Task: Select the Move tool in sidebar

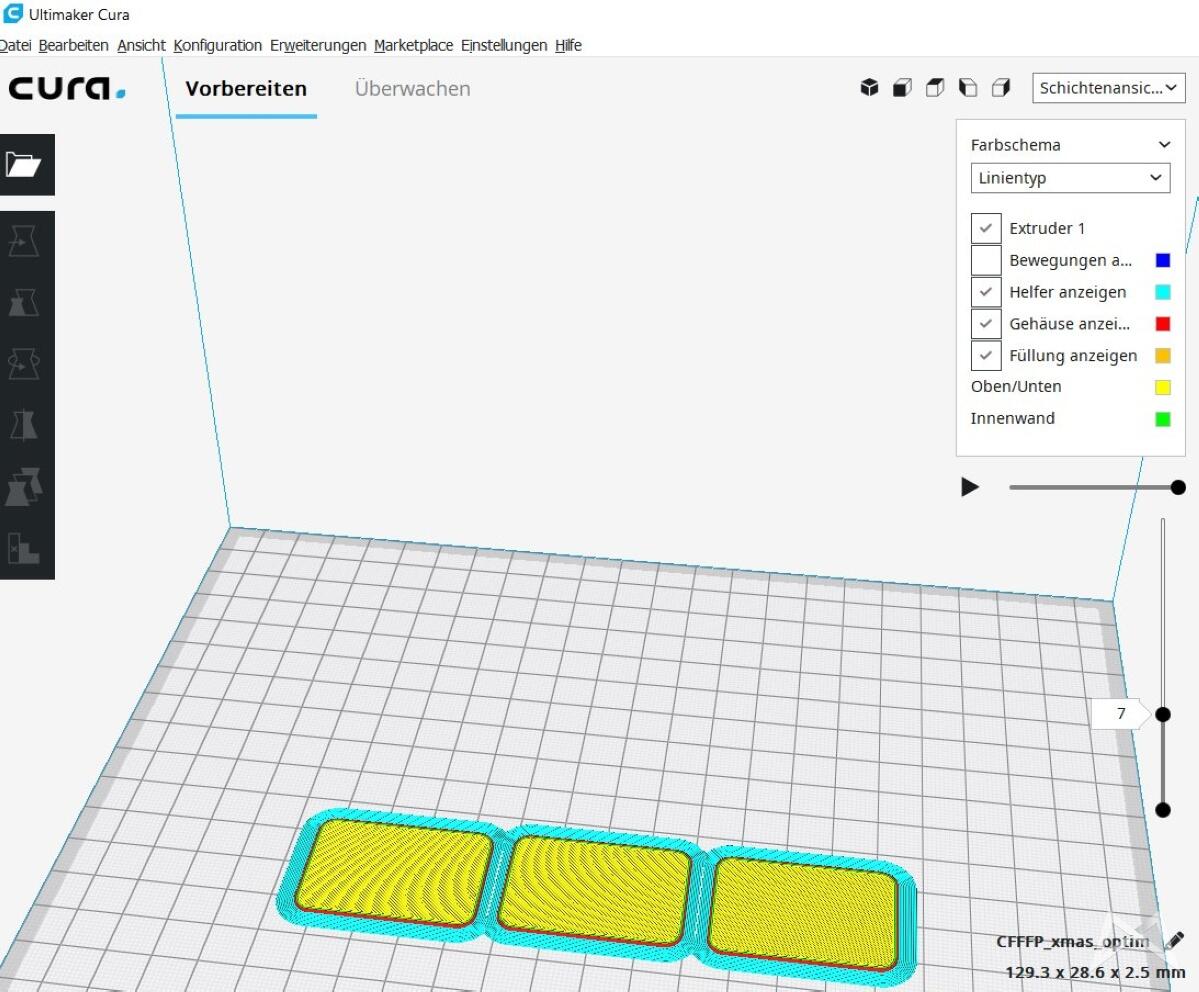Action: pyautogui.click(x=24, y=241)
